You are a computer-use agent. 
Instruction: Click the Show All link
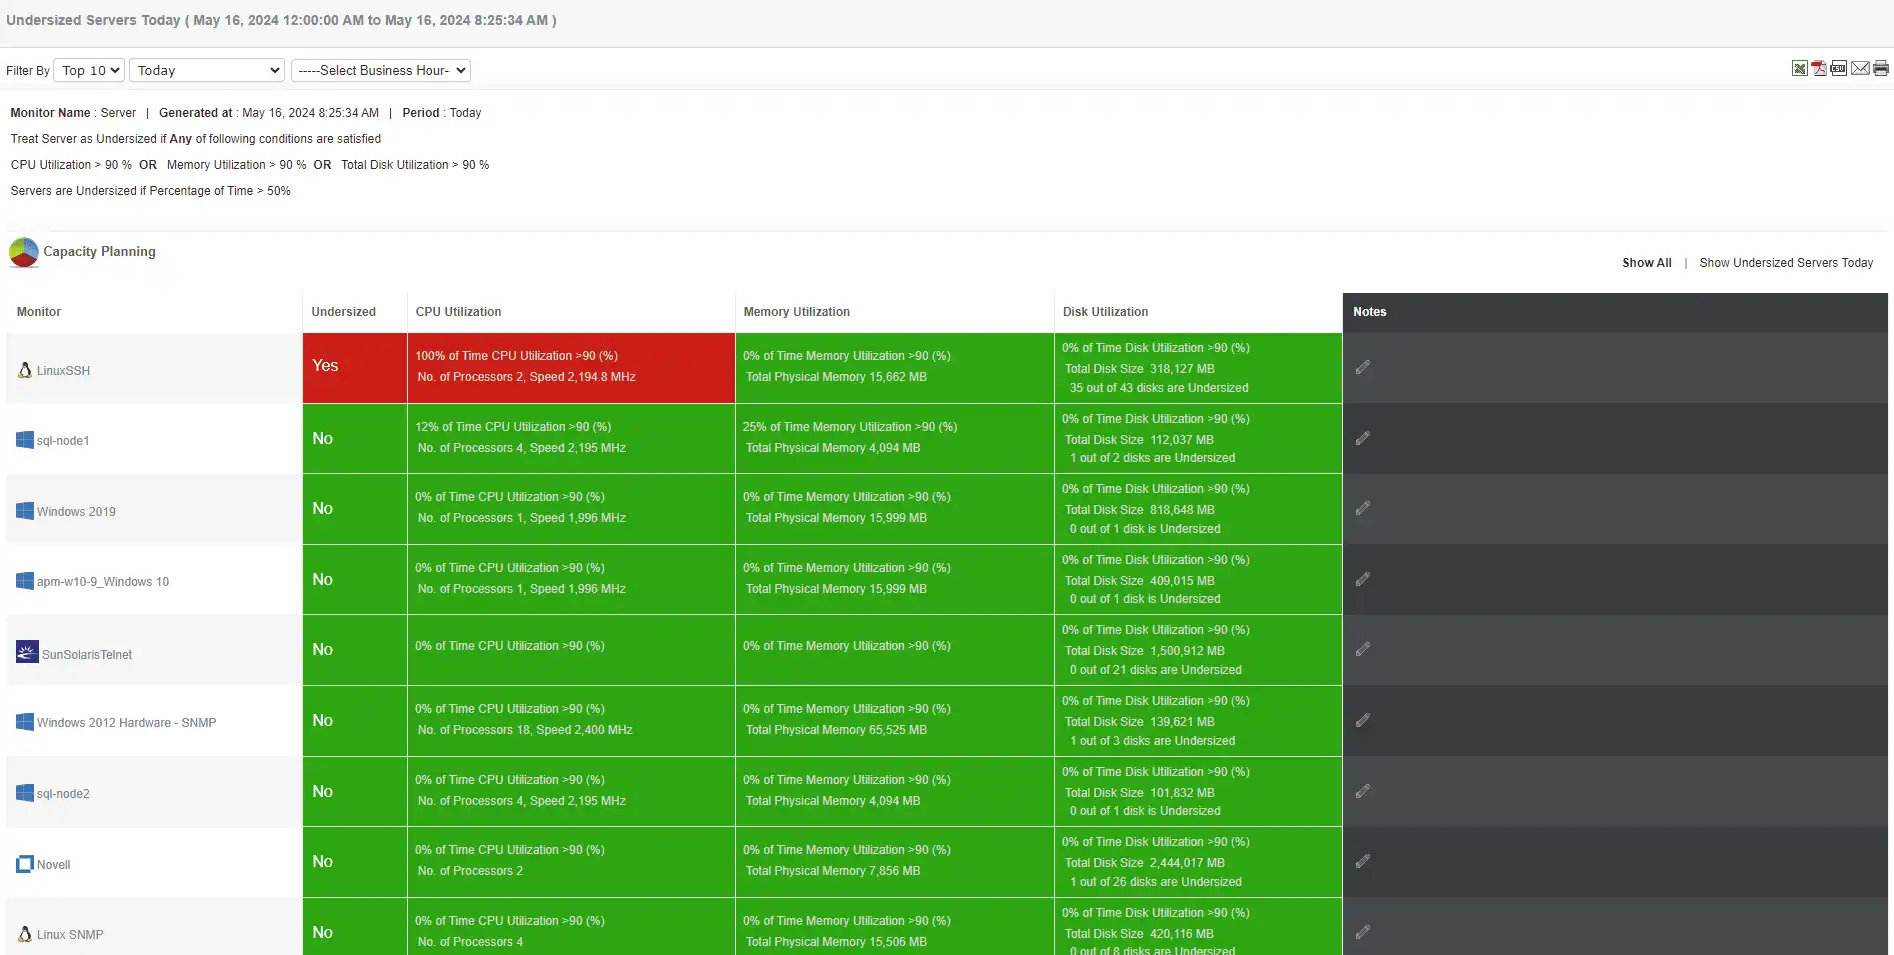pyautogui.click(x=1646, y=262)
